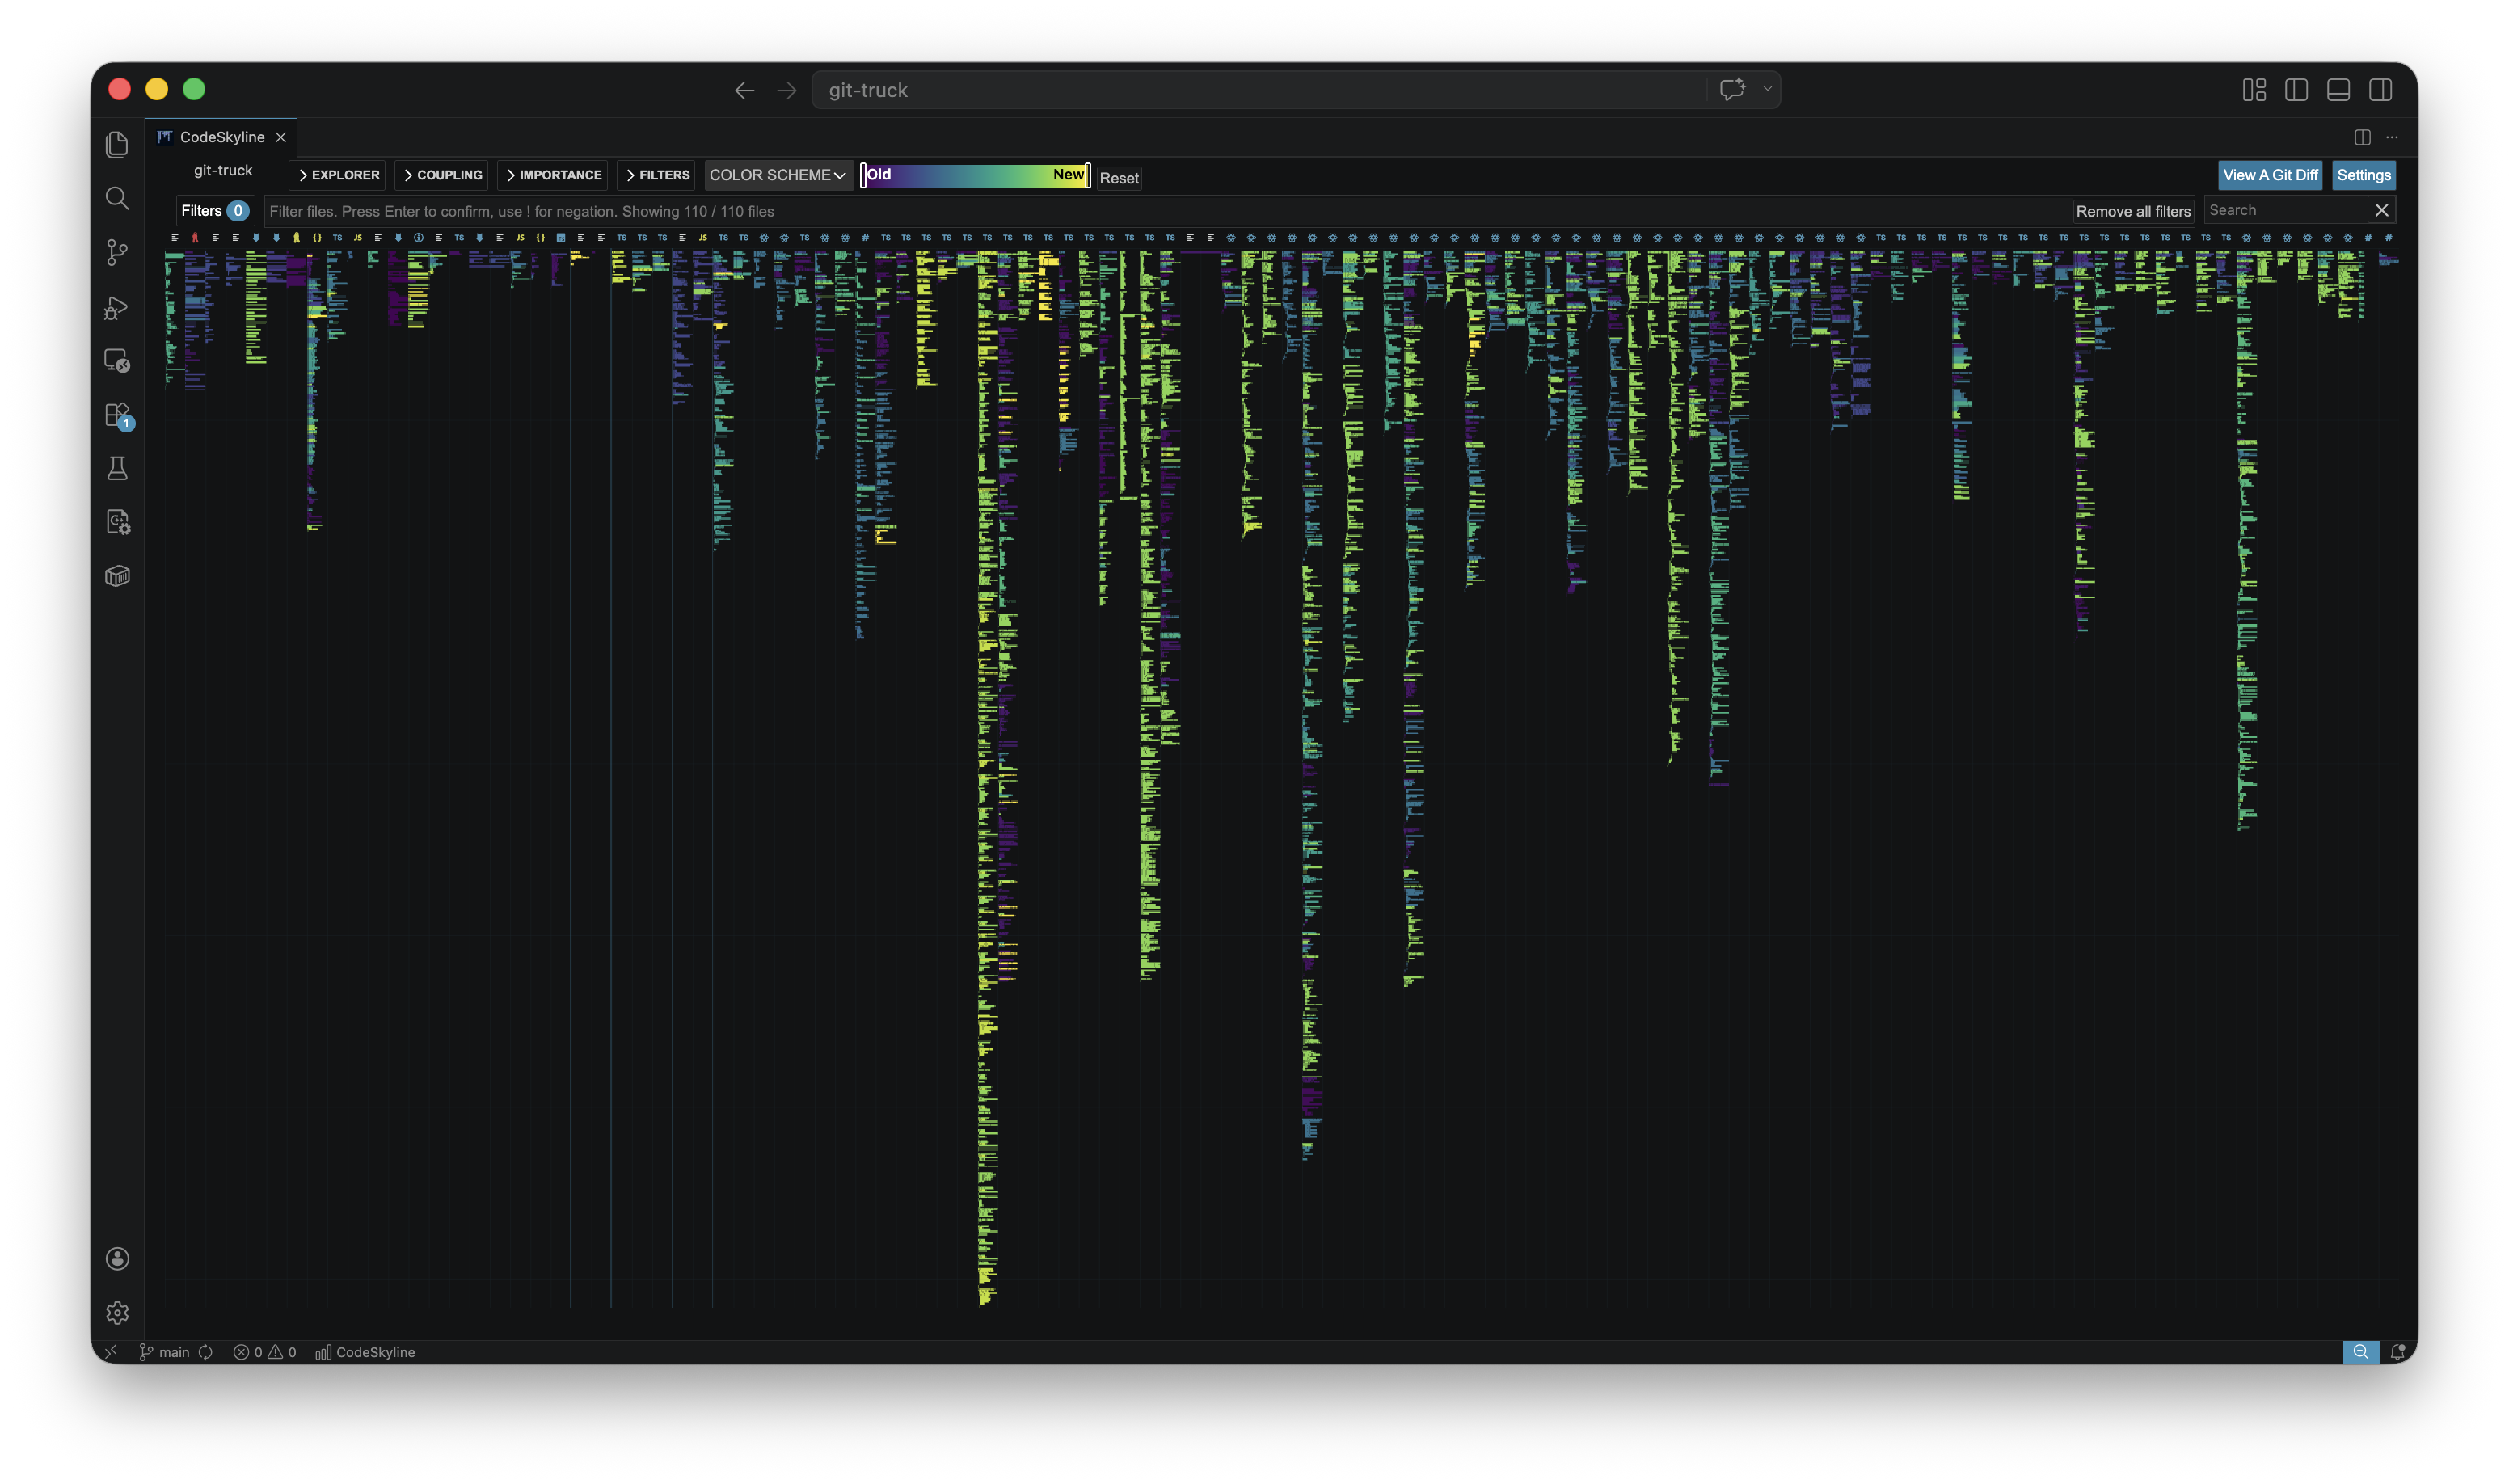2509x1484 pixels.
Task: Open the Explorer view in activity bar
Action: coord(117,144)
